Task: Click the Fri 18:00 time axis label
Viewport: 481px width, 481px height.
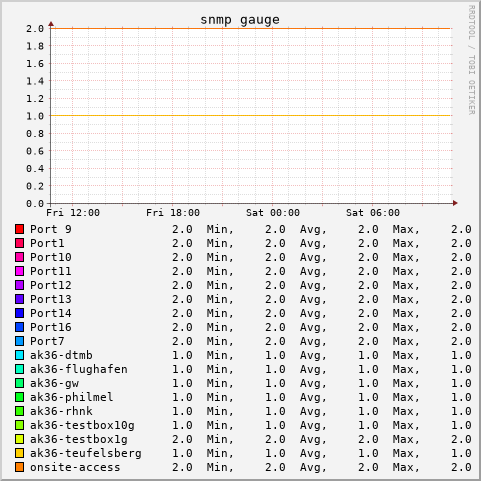Action: (x=173, y=213)
